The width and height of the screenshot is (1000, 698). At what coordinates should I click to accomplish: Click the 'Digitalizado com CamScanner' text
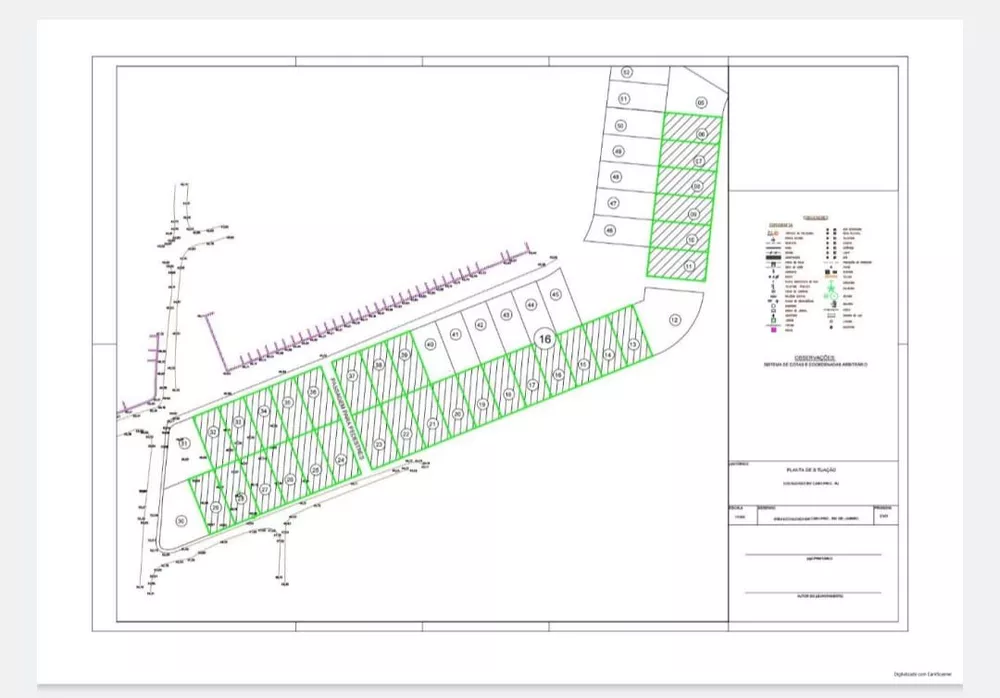(x=922, y=674)
